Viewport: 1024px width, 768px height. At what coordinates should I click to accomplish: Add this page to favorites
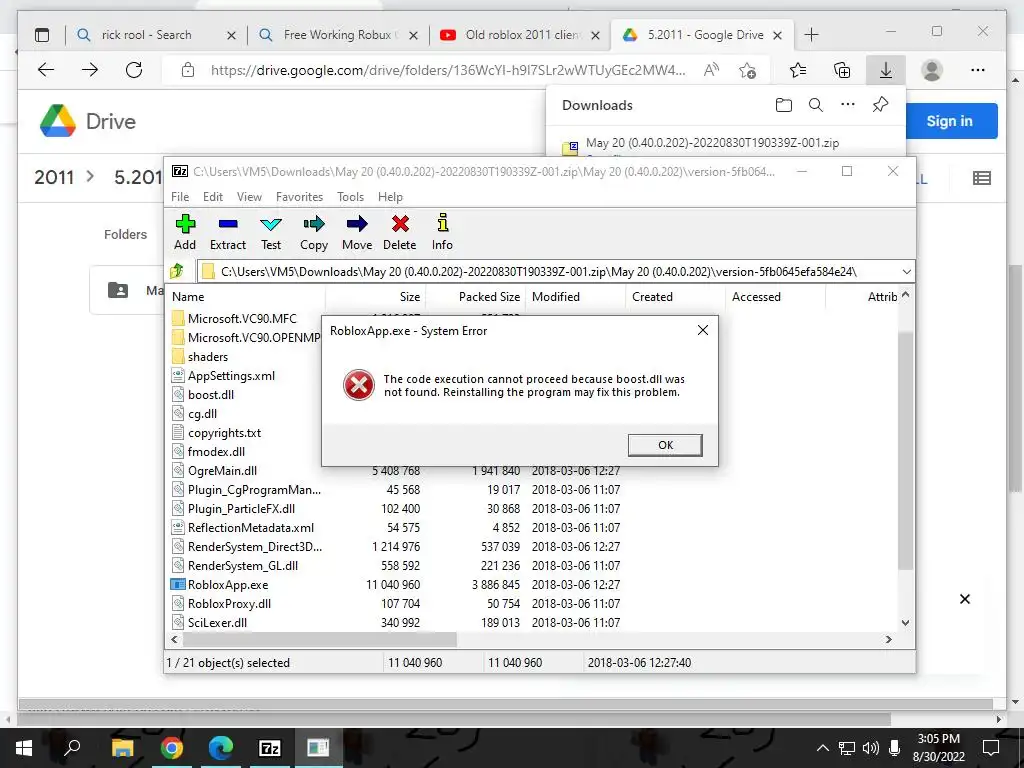[748, 70]
